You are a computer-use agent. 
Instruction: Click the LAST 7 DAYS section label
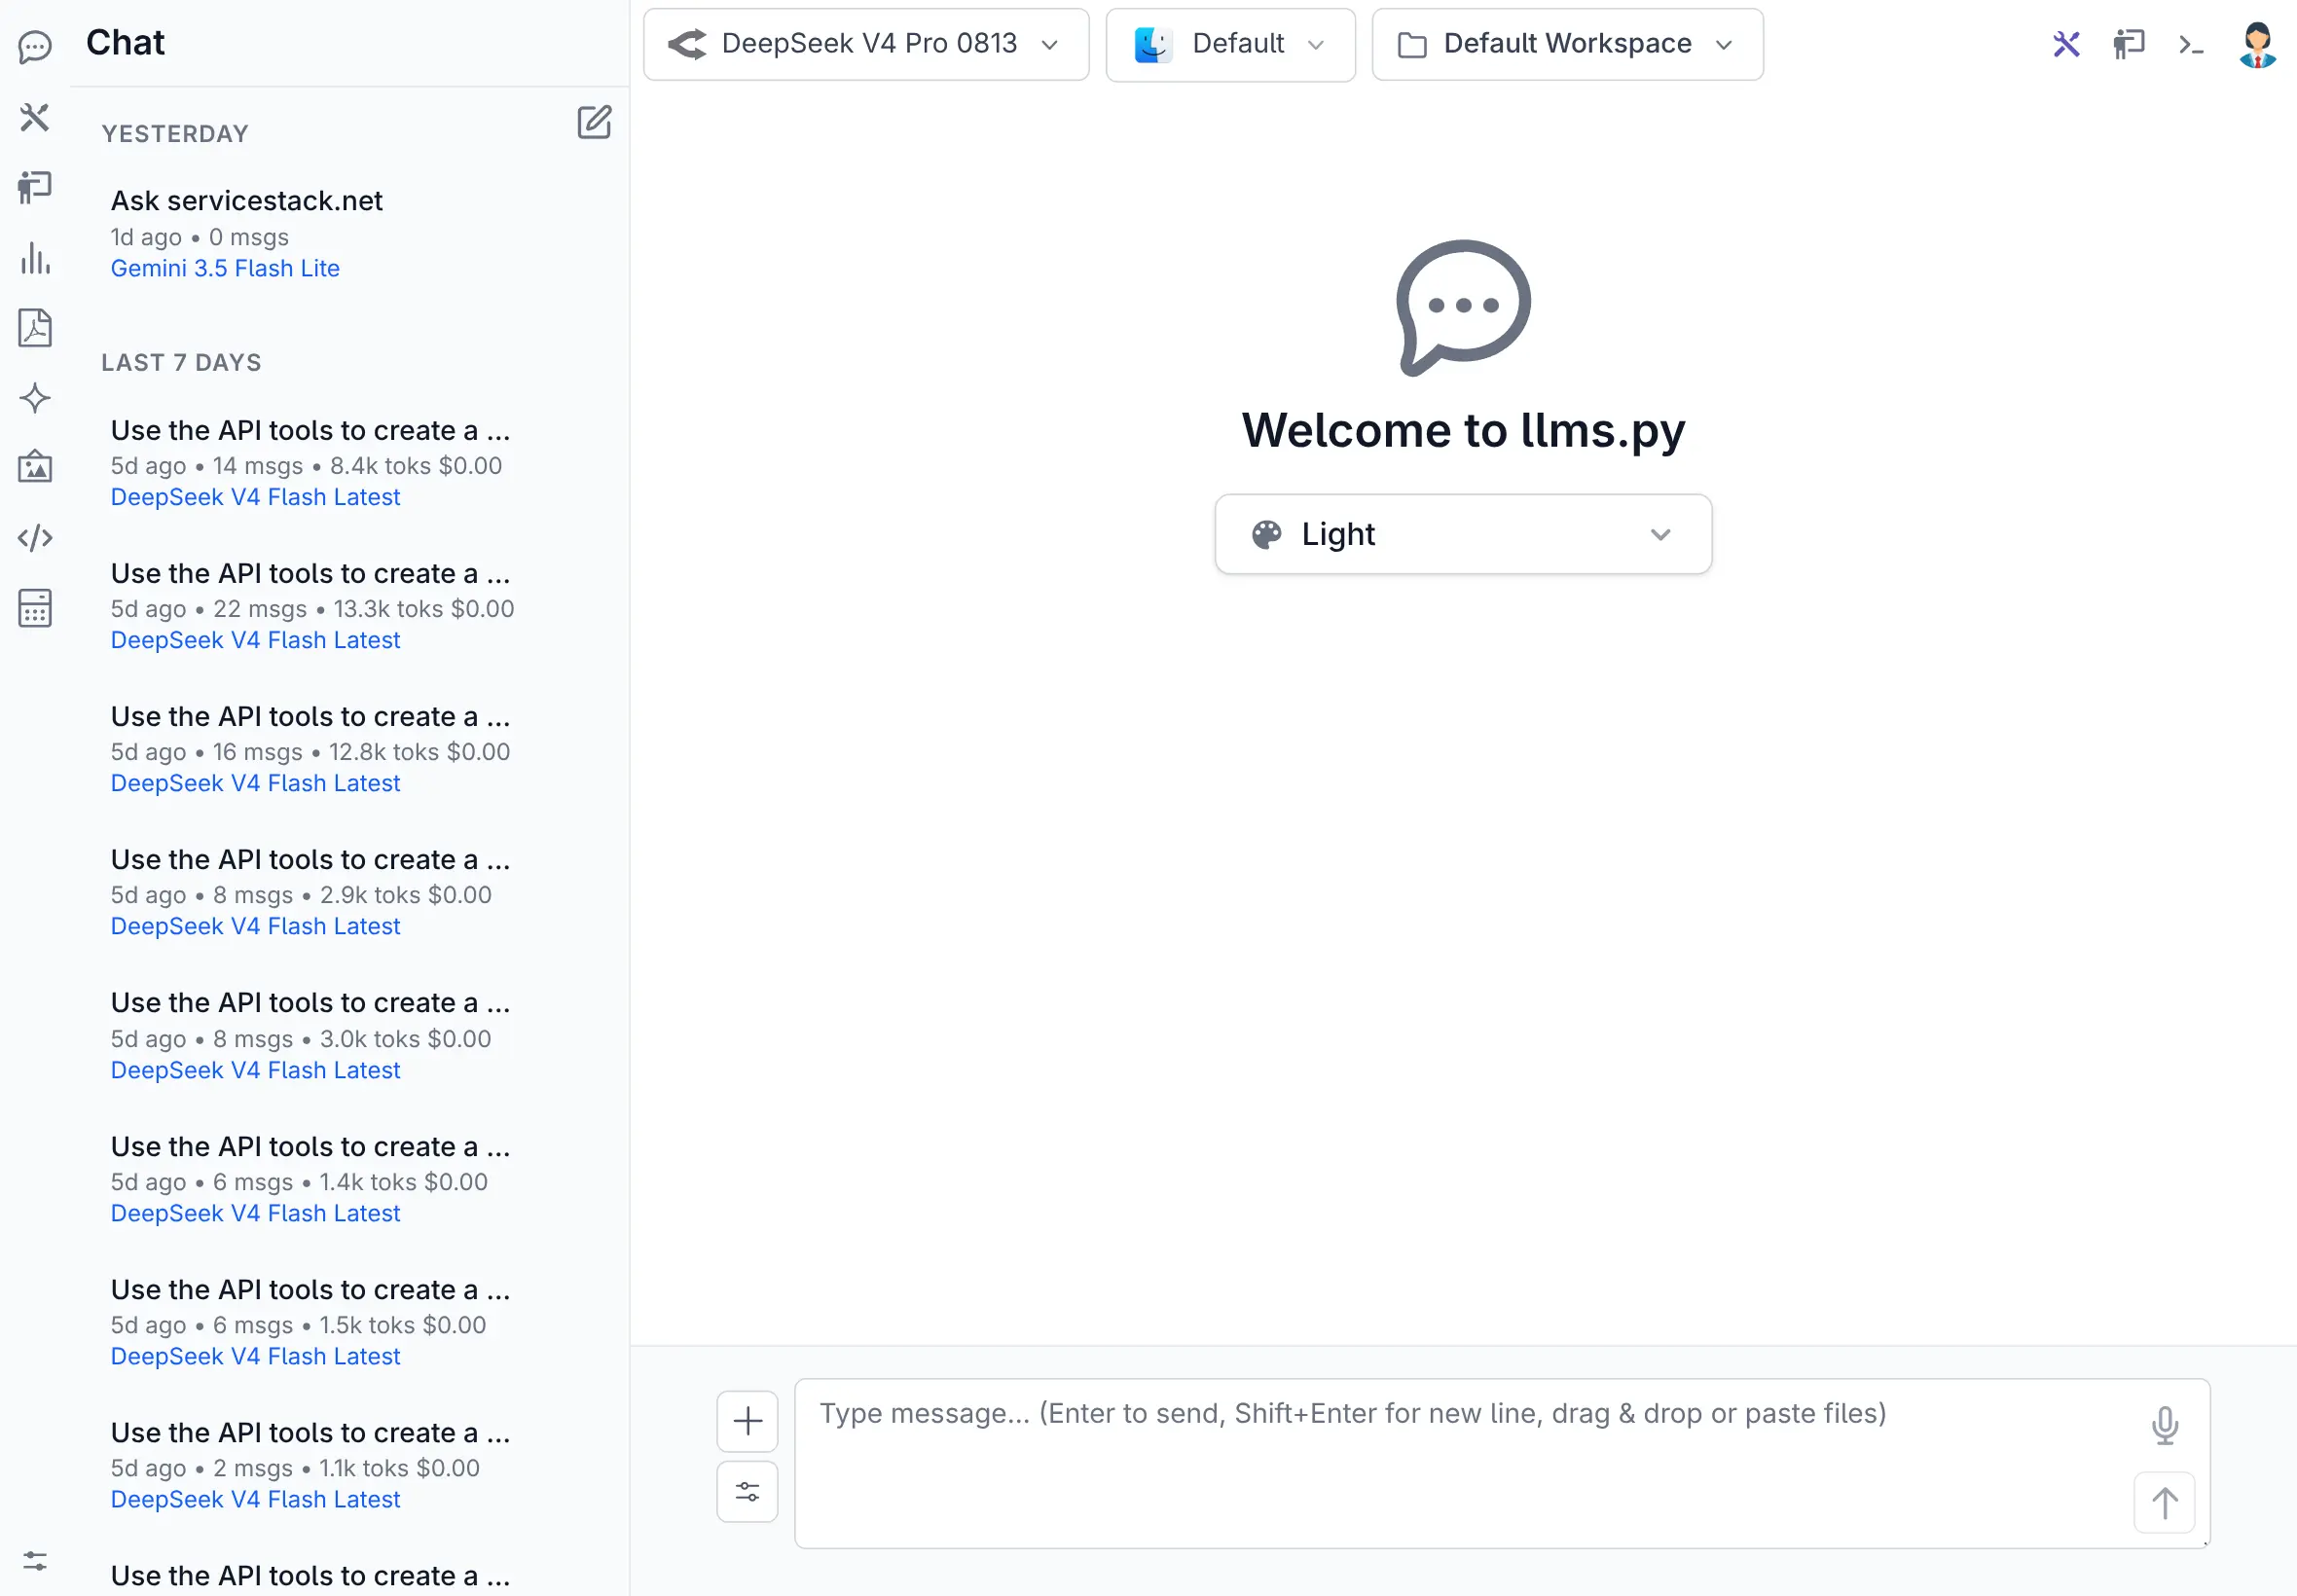(x=181, y=362)
